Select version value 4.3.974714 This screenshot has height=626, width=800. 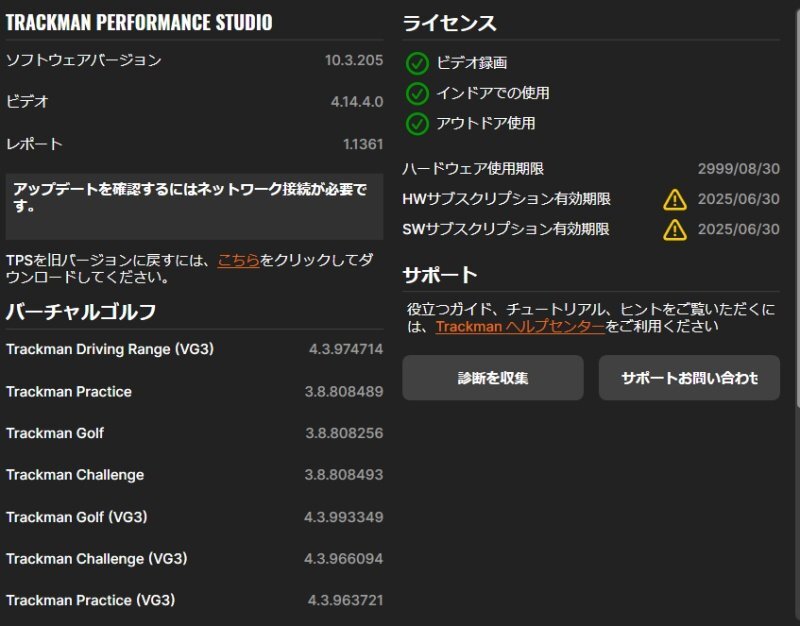coord(345,349)
